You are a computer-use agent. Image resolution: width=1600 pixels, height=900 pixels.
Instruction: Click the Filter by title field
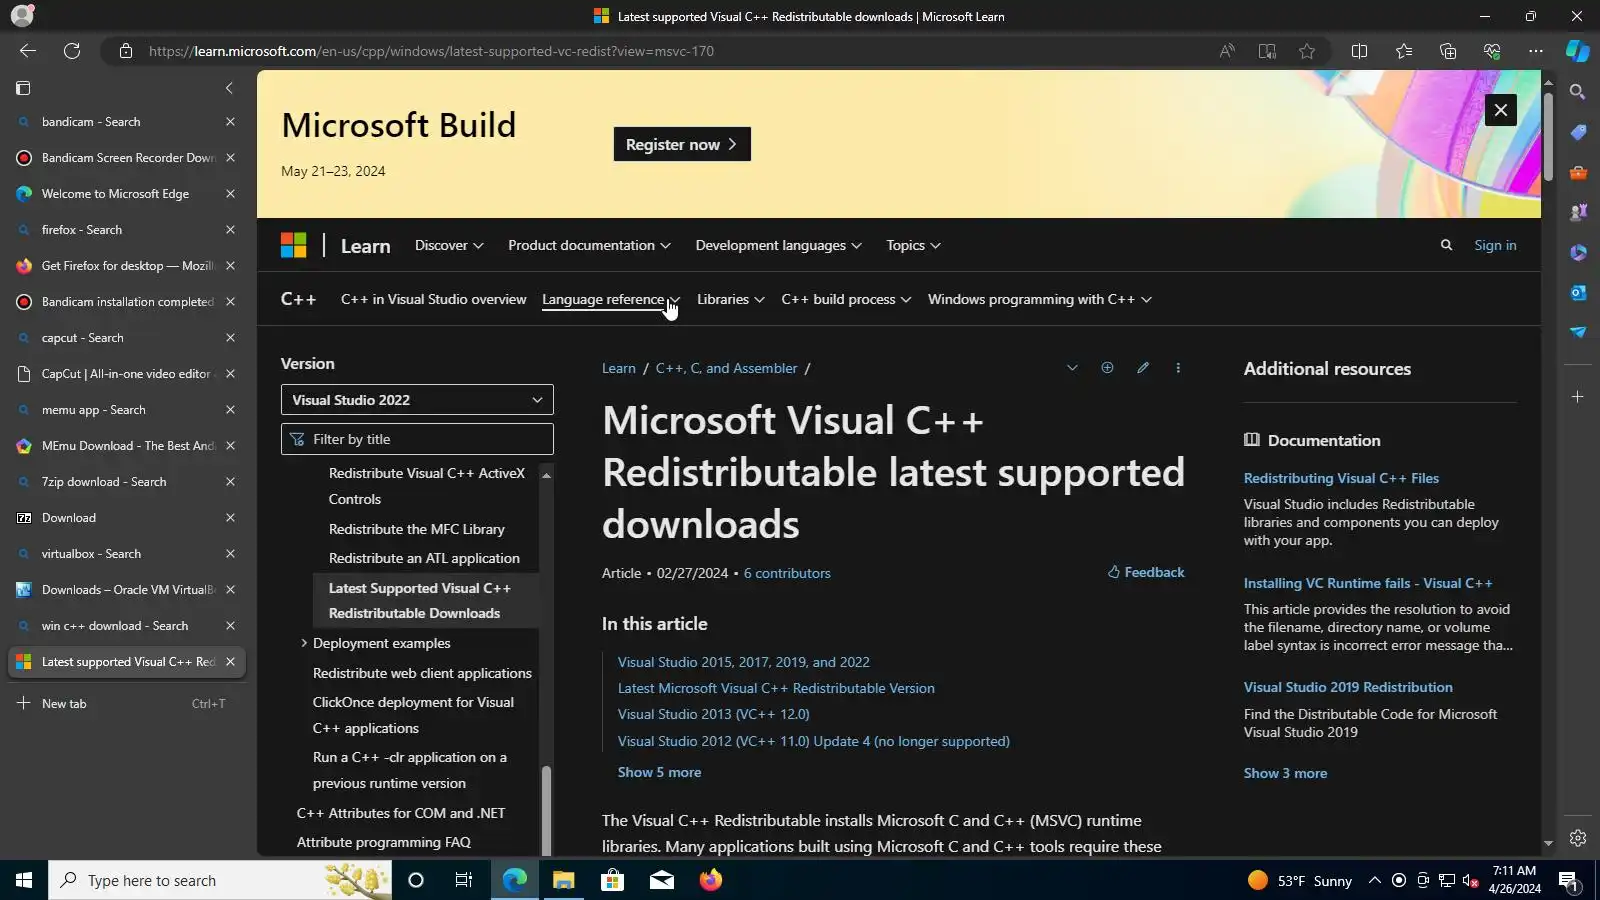(x=417, y=439)
